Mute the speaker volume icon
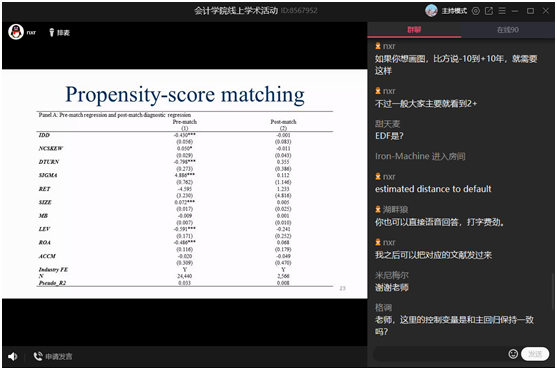 [x=13, y=356]
